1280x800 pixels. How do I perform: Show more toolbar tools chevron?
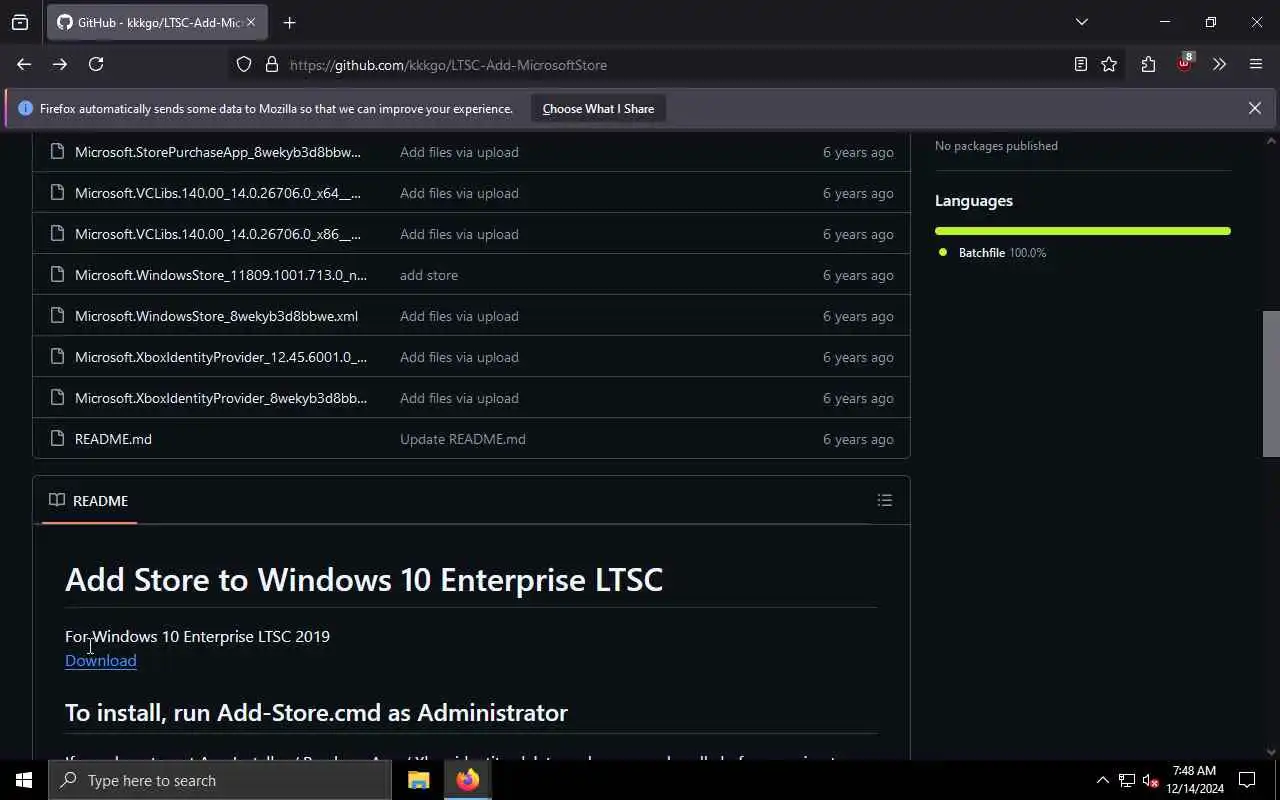click(1219, 65)
